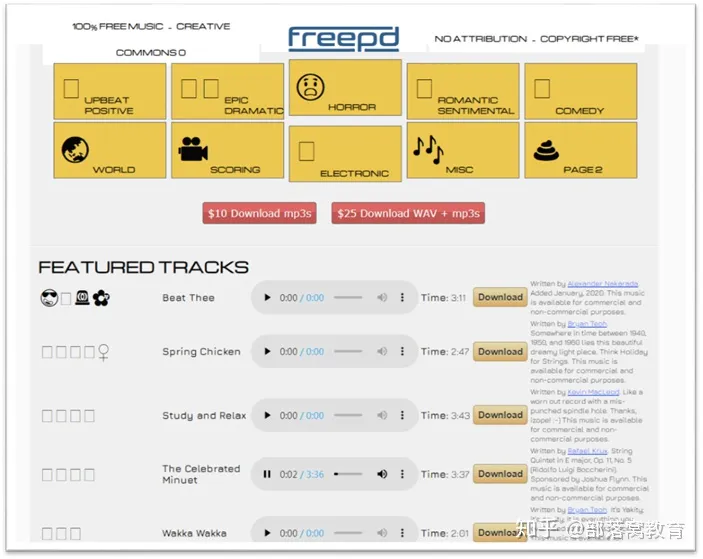
Task: Click the $25 Download WAV + mp3s button
Action: coord(408,214)
